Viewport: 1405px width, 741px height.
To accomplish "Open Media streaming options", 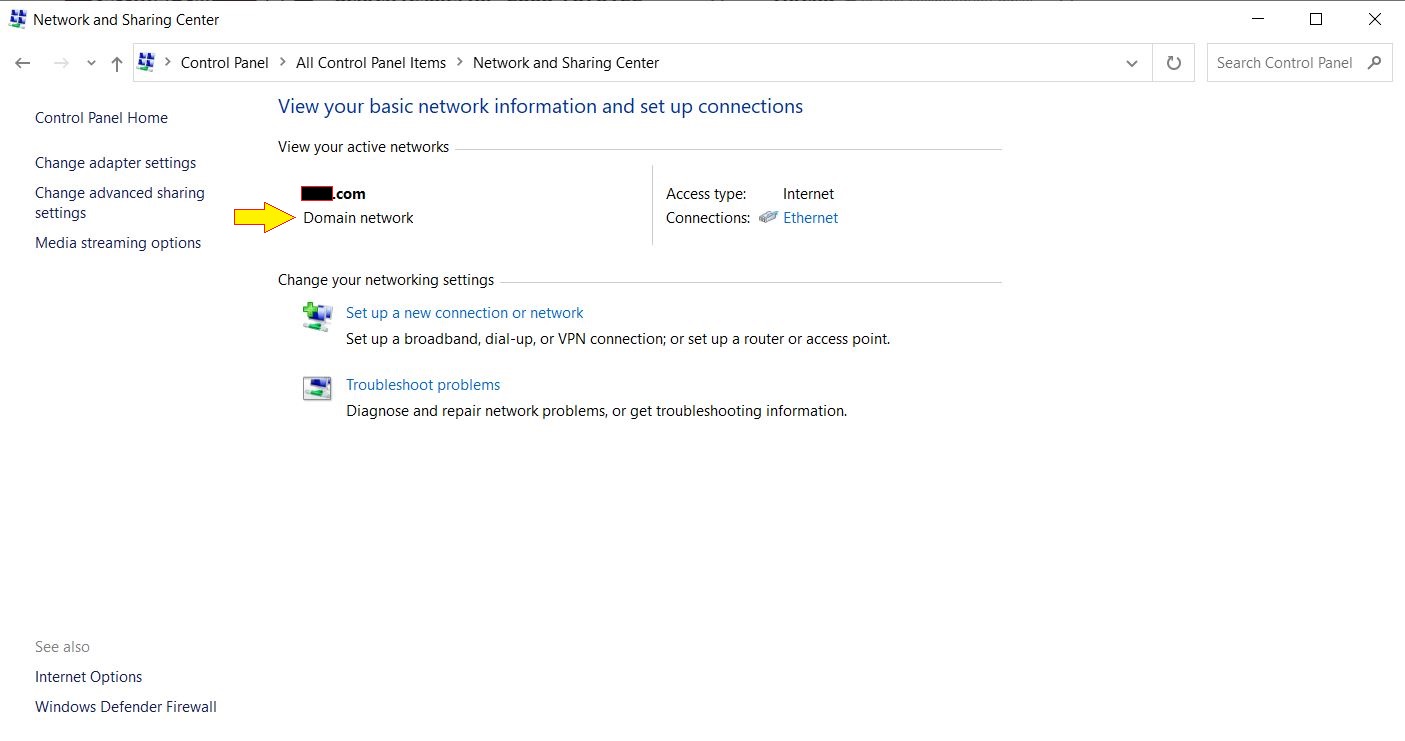I will point(117,242).
